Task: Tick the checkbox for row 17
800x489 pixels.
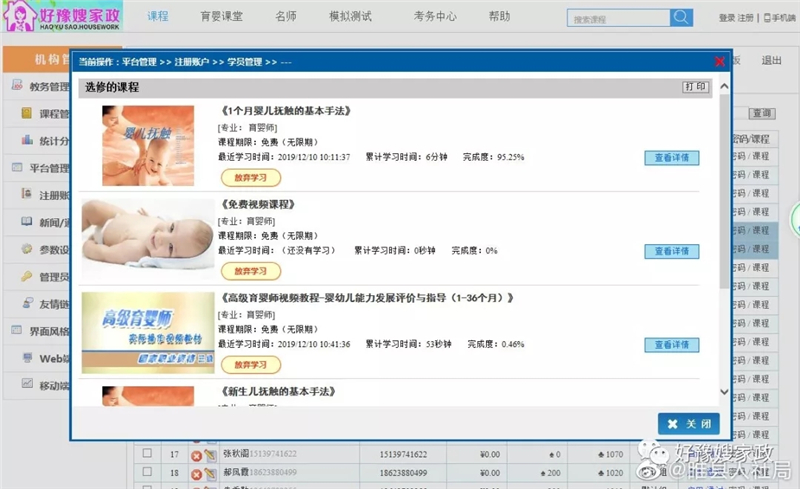Action: pyautogui.click(x=147, y=453)
